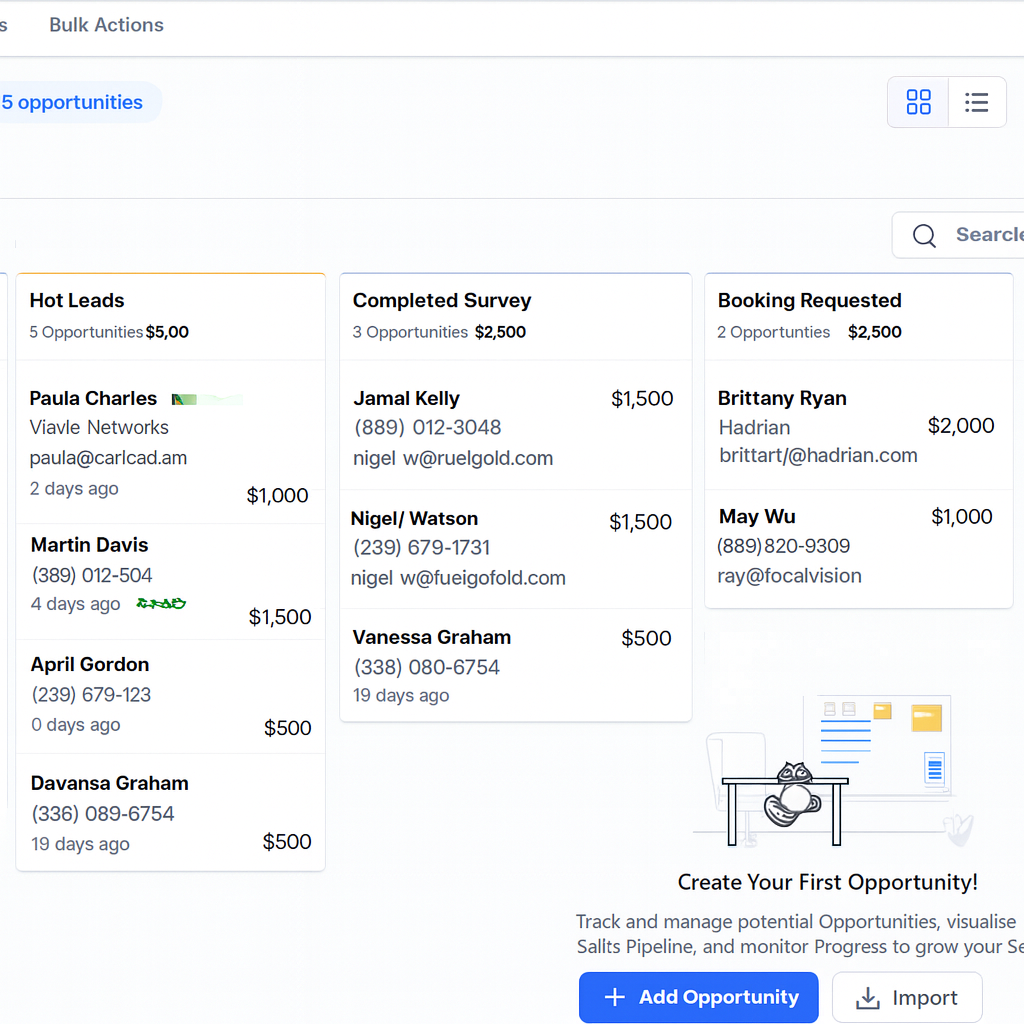Open the May Wu opportunity card

[858, 546]
